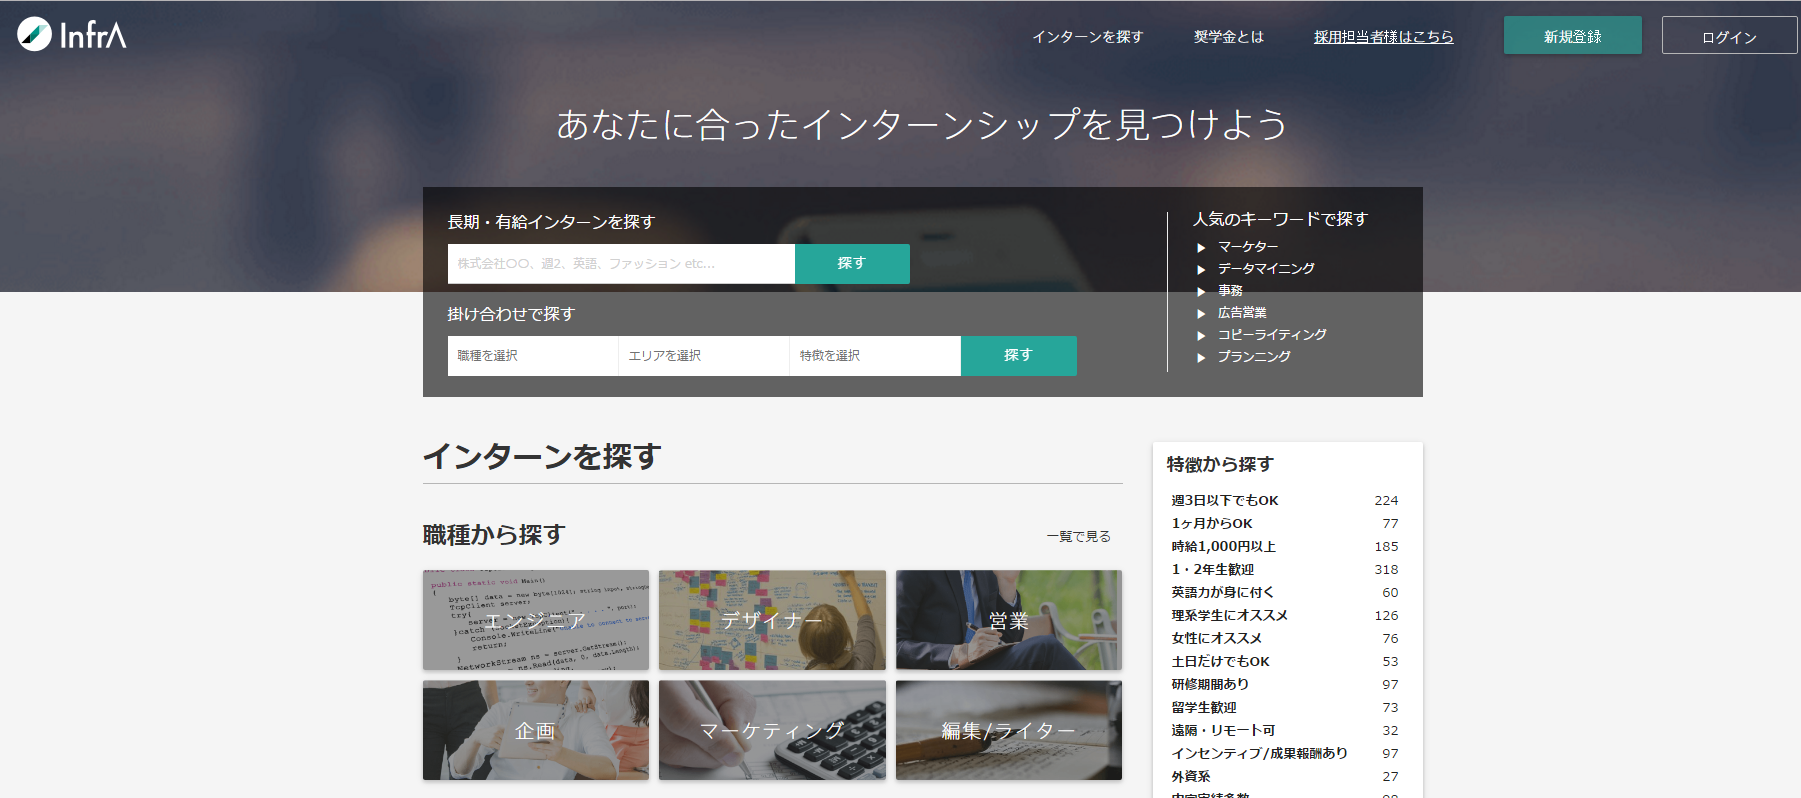Open the 編集/ライター category thumbnail

click(1009, 730)
